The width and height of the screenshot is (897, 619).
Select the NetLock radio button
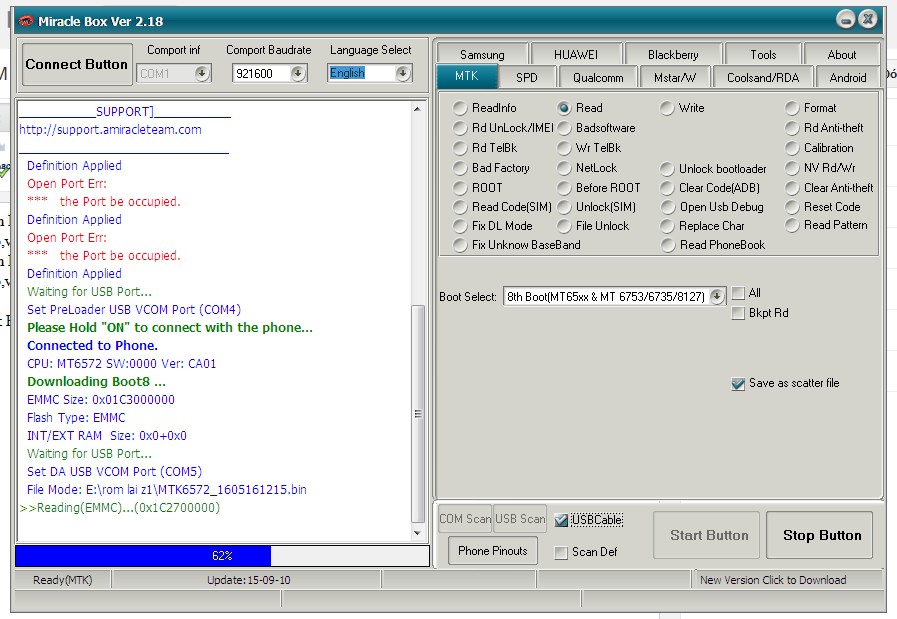coord(563,168)
